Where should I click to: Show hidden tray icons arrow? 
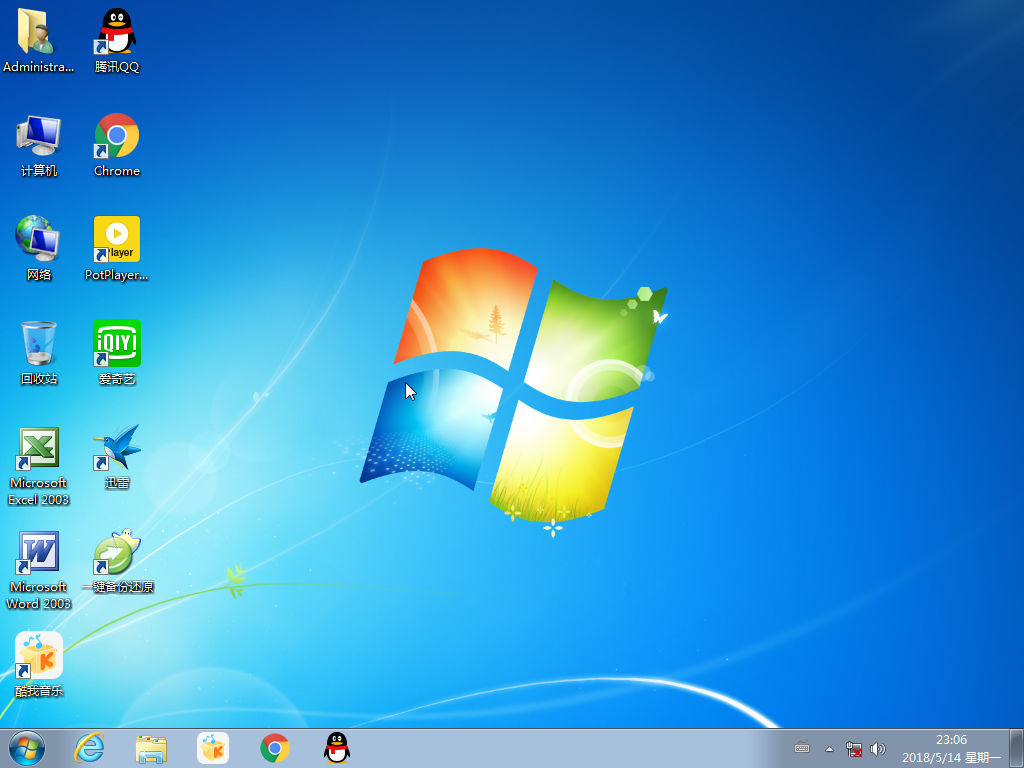coord(829,749)
